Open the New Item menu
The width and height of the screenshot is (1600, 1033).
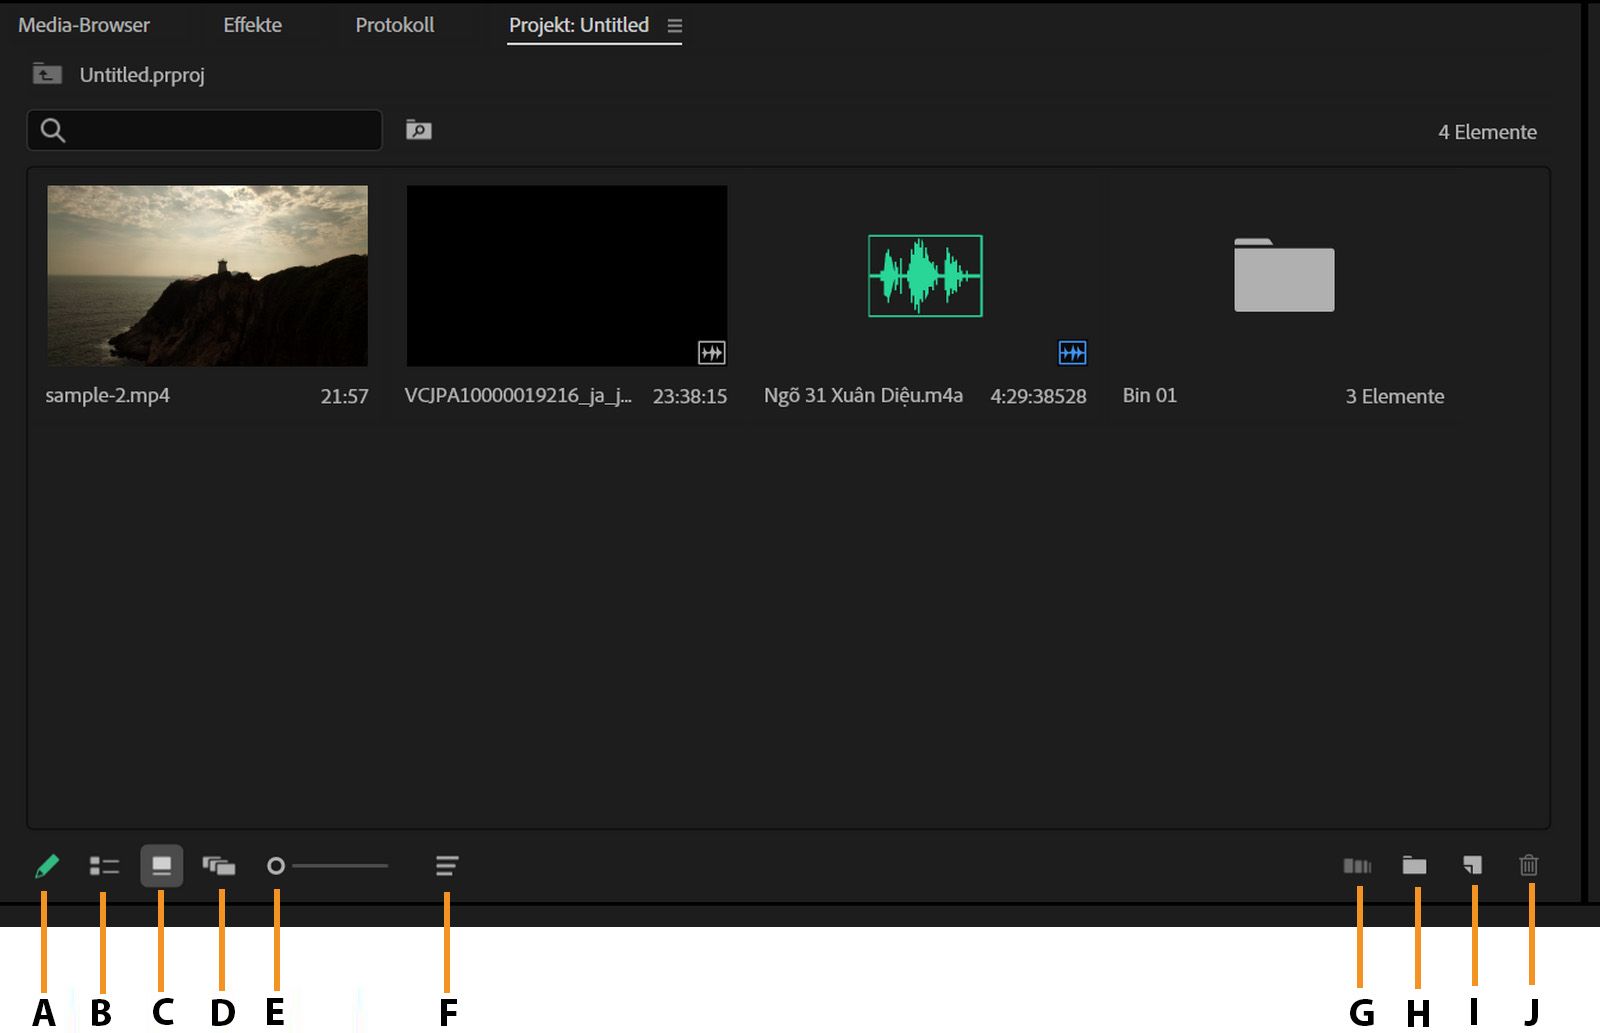[x=1473, y=866]
